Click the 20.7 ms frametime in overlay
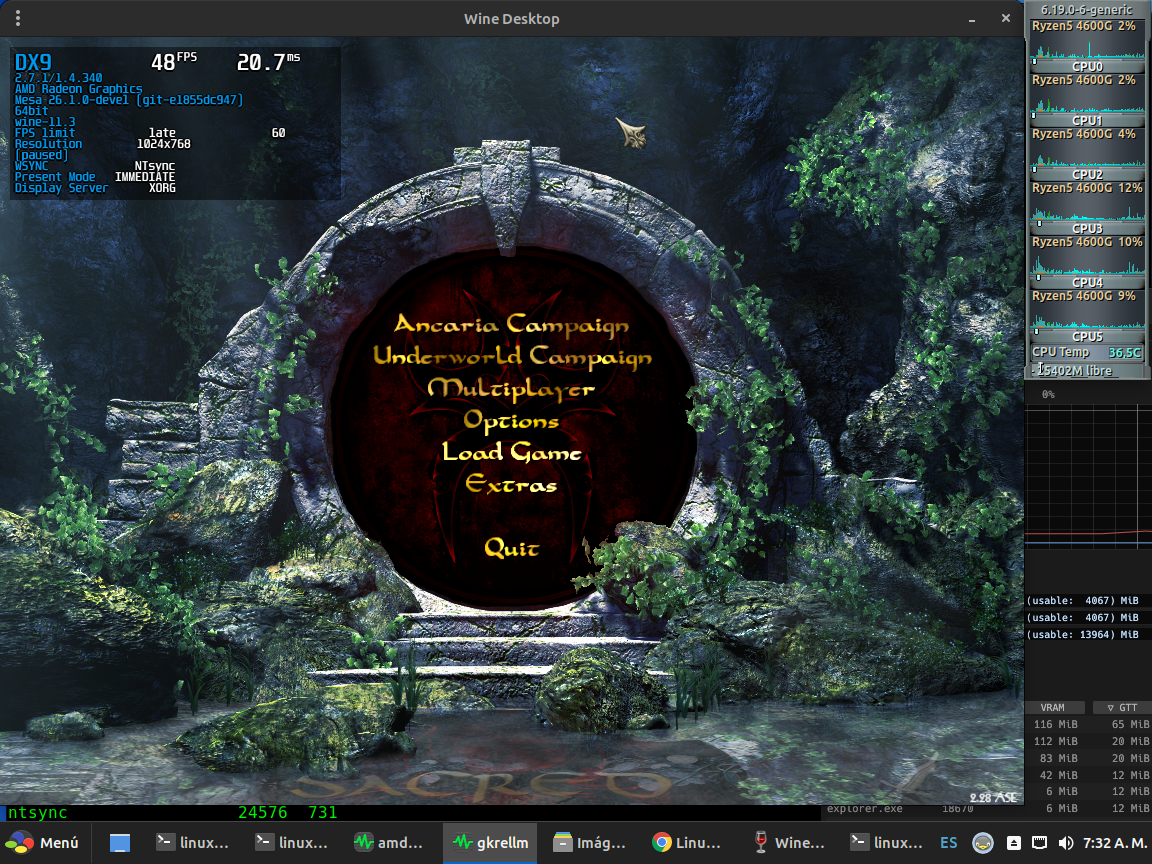Screen dimensions: 1152x864 [x=268, y=62]
